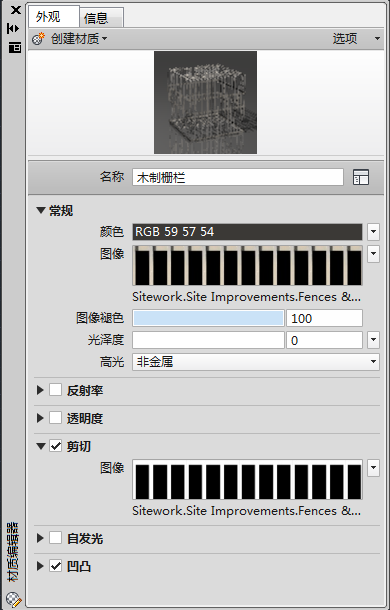Click the 光泽度 value field showing 0
This screenshot has width=390, height=610.
click(325, 340)
